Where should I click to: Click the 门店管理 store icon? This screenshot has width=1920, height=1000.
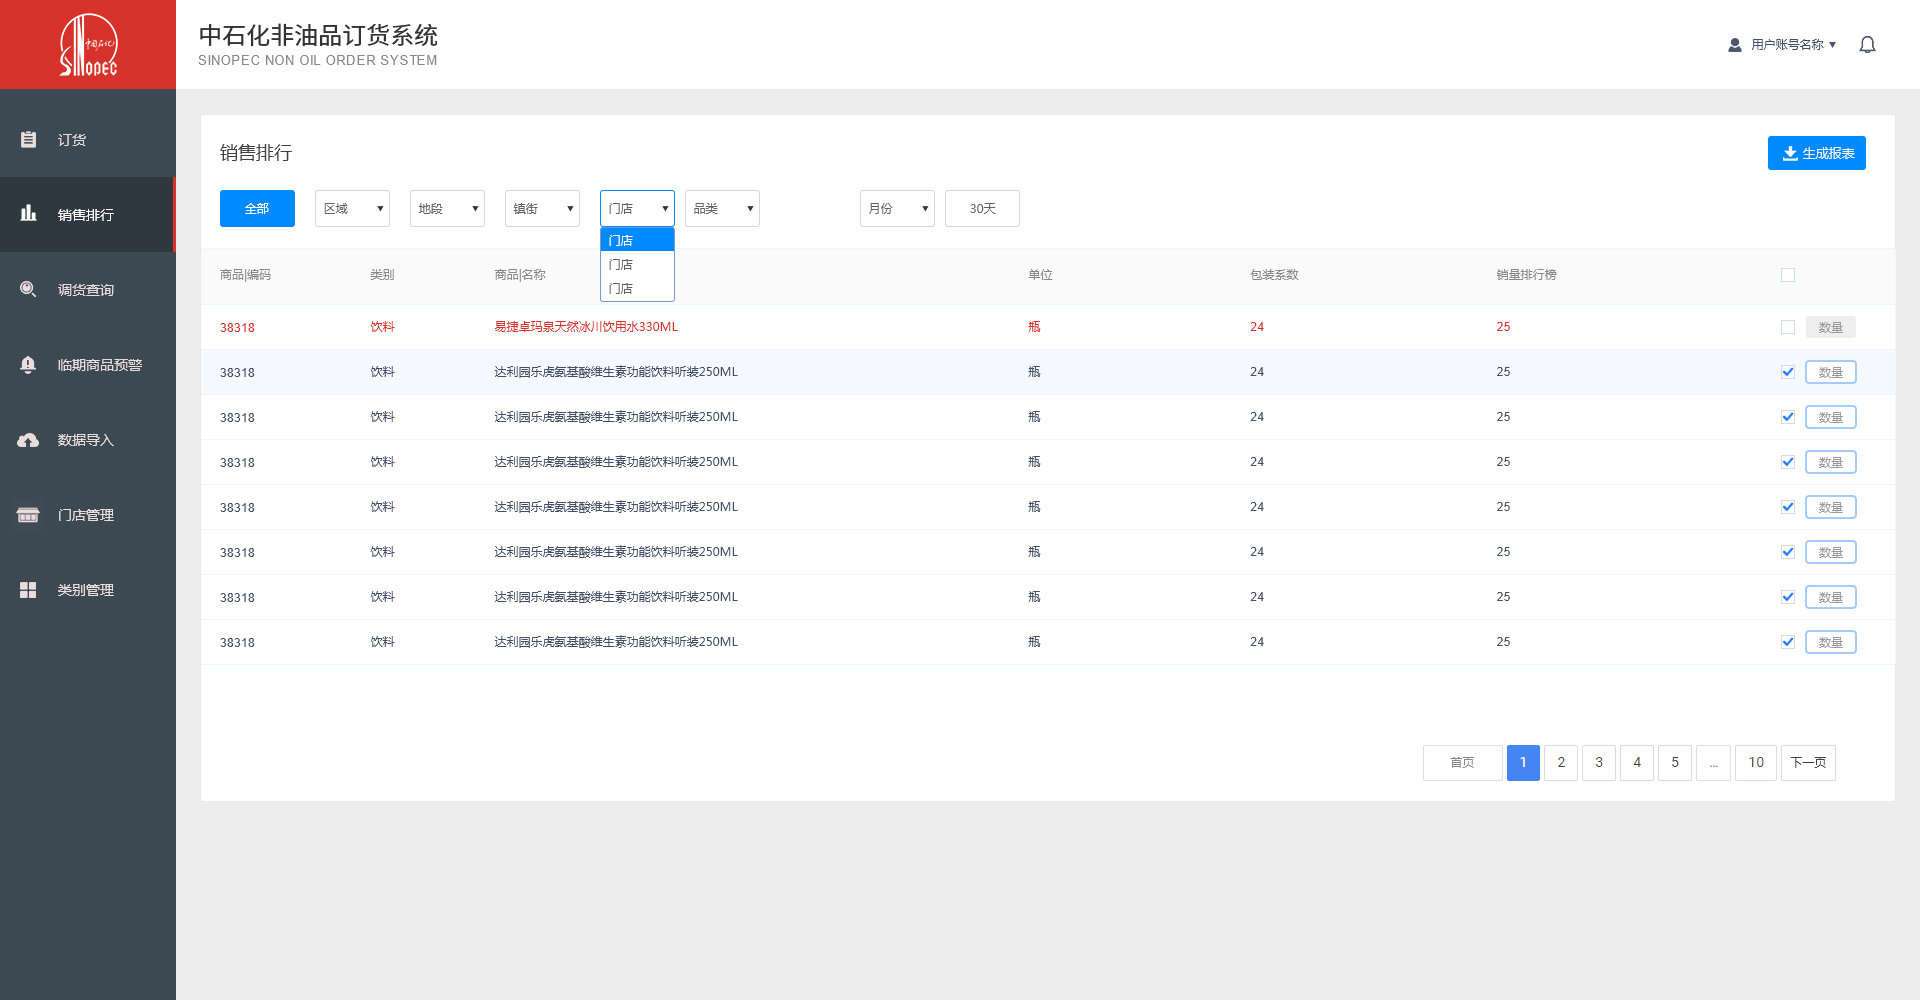29,515
